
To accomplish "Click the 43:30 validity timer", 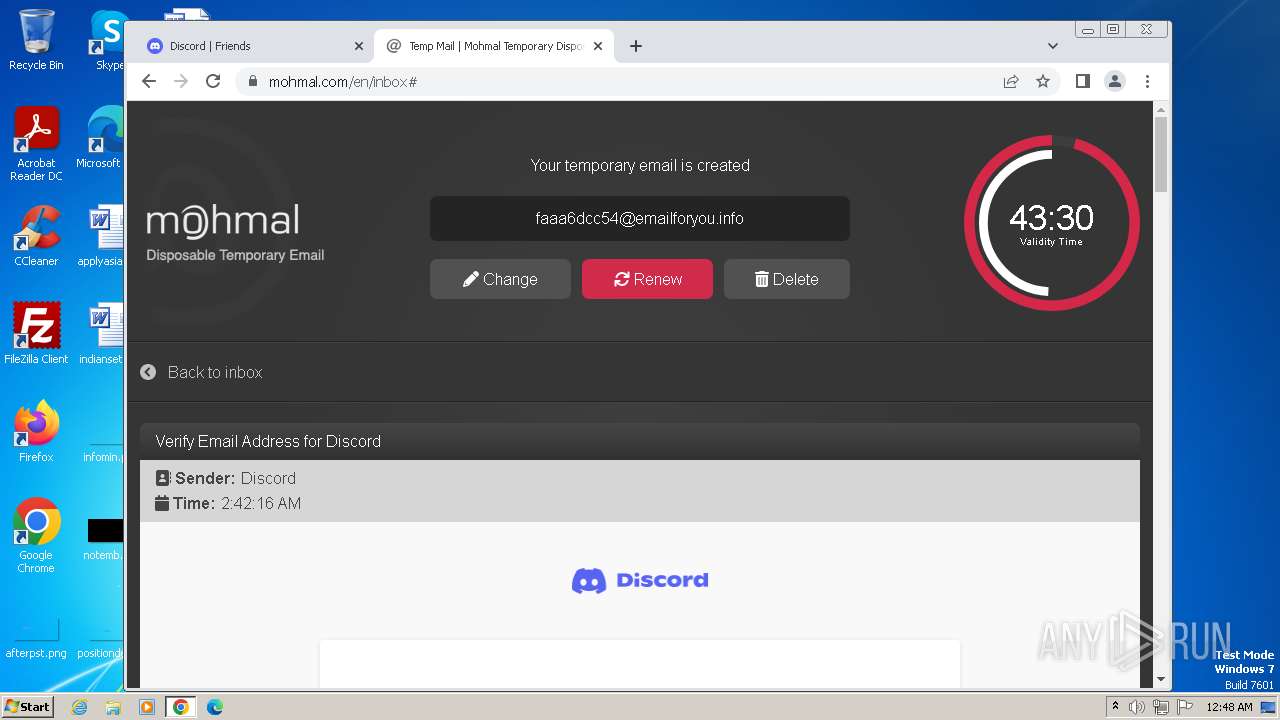I will [1051, 223].
